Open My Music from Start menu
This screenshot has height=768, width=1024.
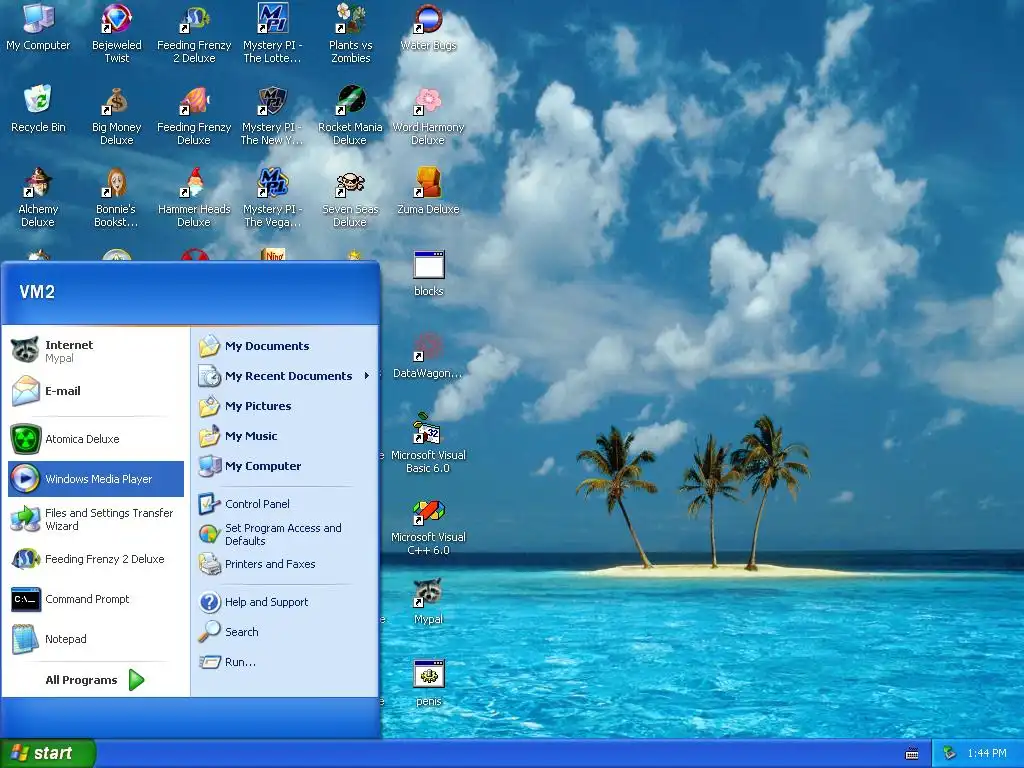[x=285, y=436]
